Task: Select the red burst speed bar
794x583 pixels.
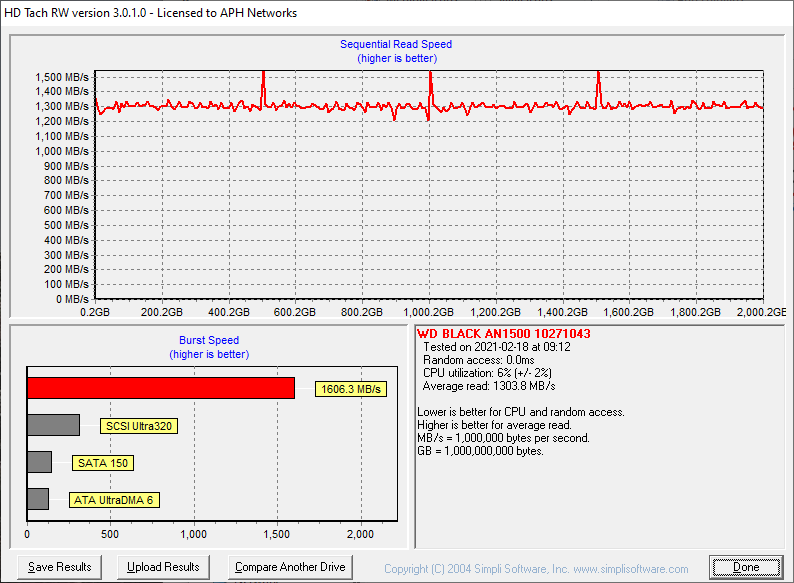Action: click(160, 388)
